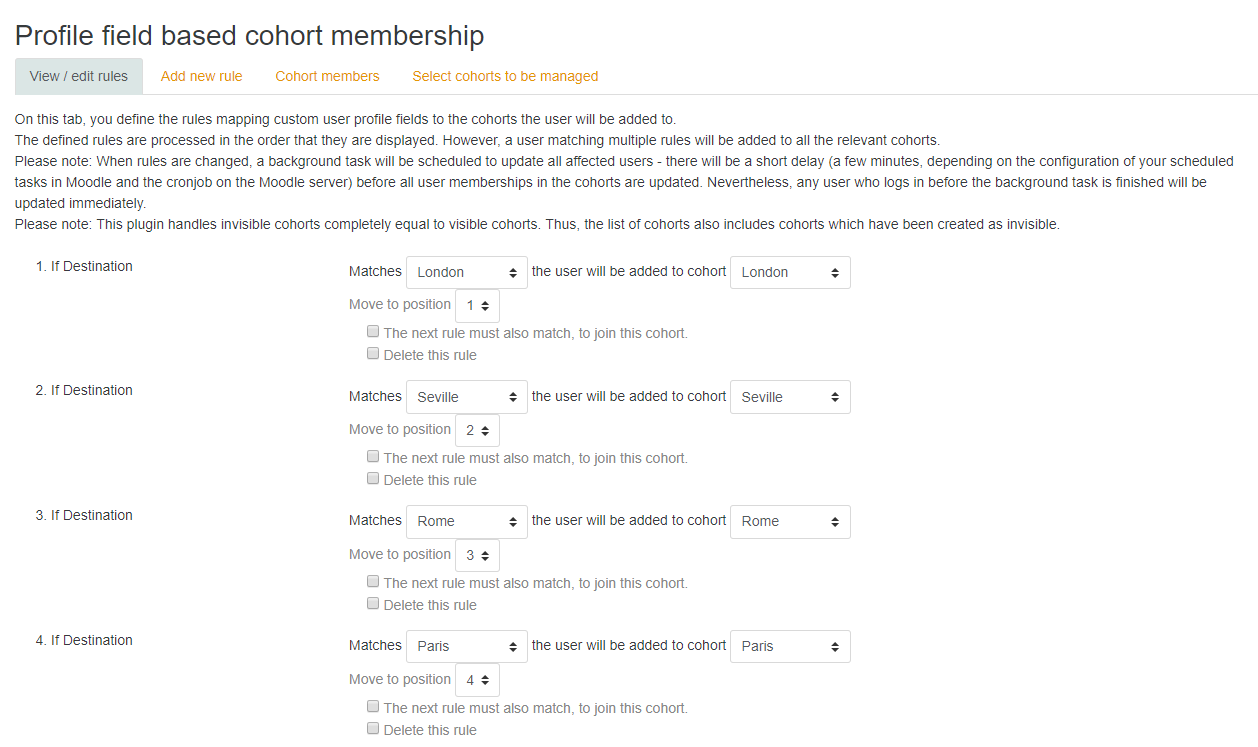Expand the Paris Matches dropdown in rule 4
Screen dimensions: 1258x747
(x=467, y=646)
